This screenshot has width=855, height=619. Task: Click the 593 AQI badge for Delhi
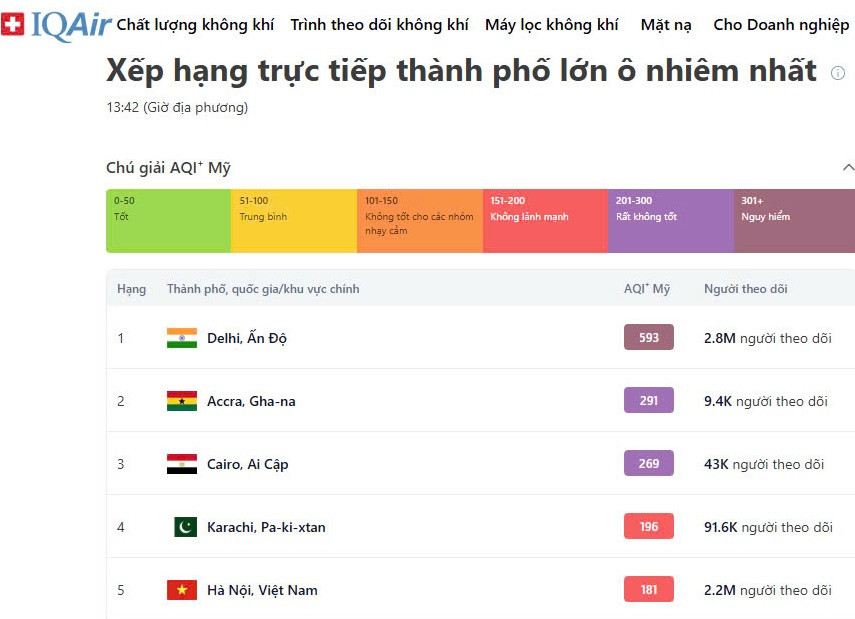tap(648, 337)
